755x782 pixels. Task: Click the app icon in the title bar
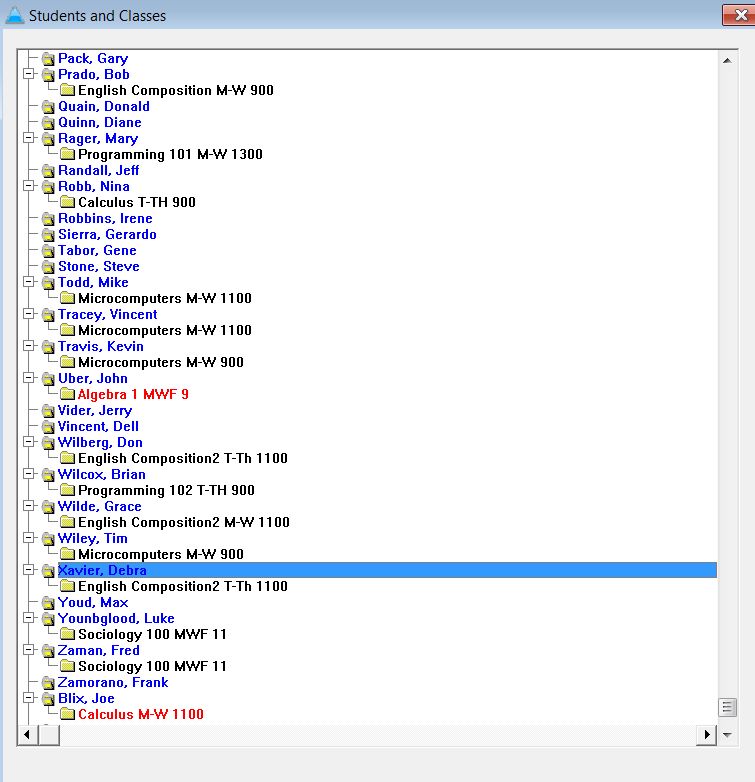pyautogui.click(x=14, y=15)
